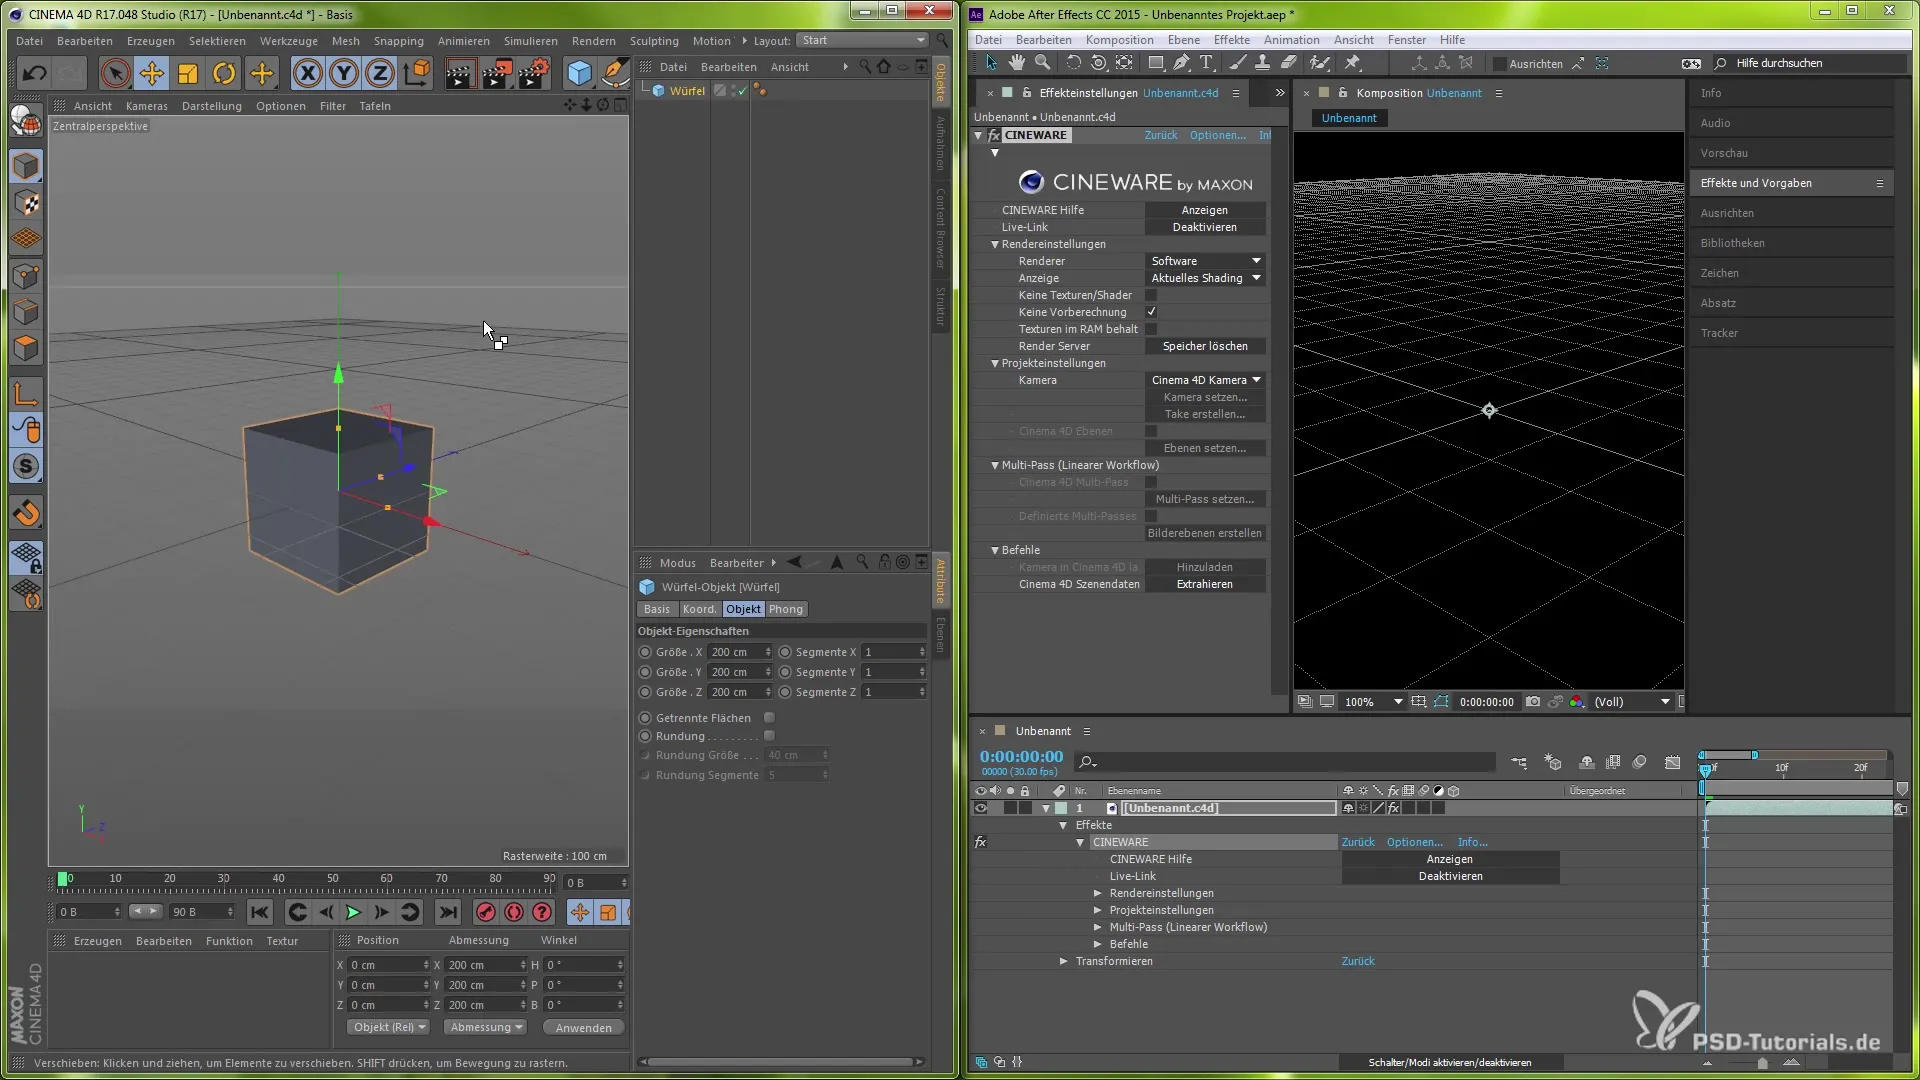Screen dimensions: 1920x1080
Task: Click the Undo arrow in Cinema 4D toolbar
Action: pyautogui.click(x=35, y=73)
